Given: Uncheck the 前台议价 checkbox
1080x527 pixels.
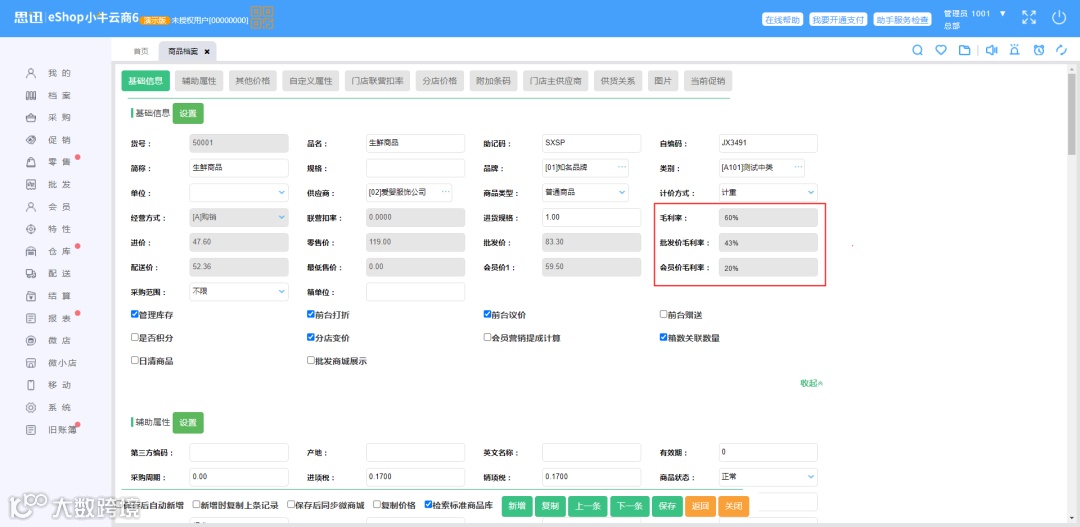Looking at the screenshot, I should [x=488, y=314].
